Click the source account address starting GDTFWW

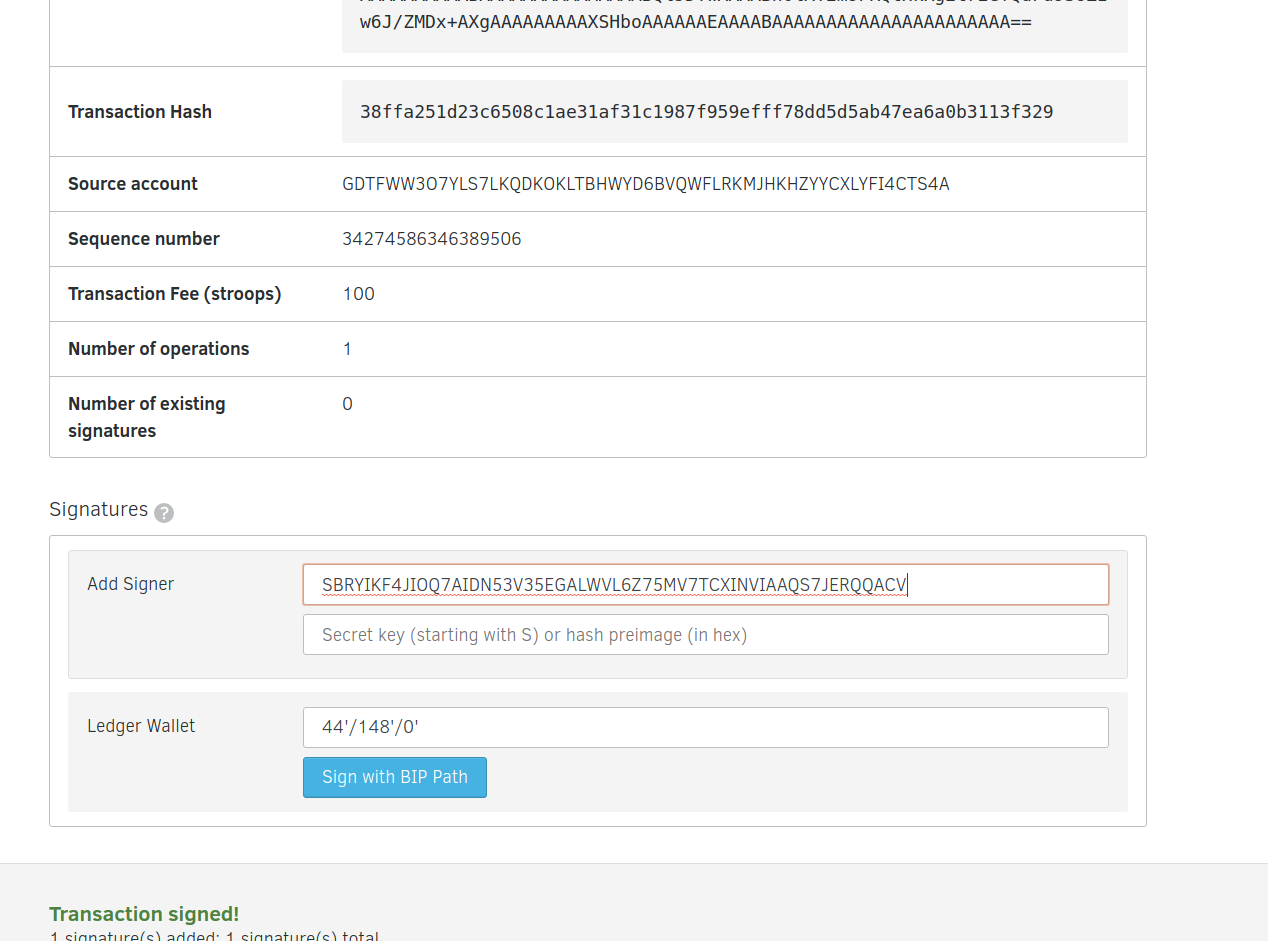coord(645,184)
